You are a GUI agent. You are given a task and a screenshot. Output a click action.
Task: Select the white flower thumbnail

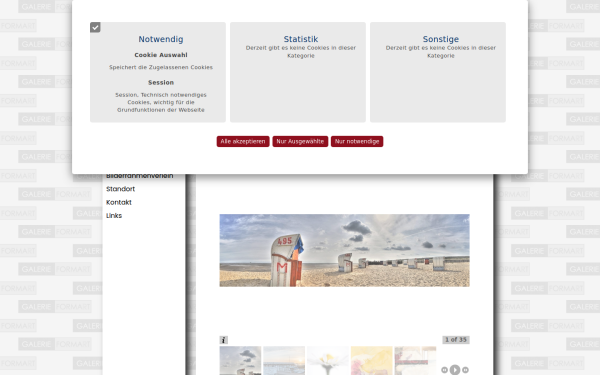point(328,360)
